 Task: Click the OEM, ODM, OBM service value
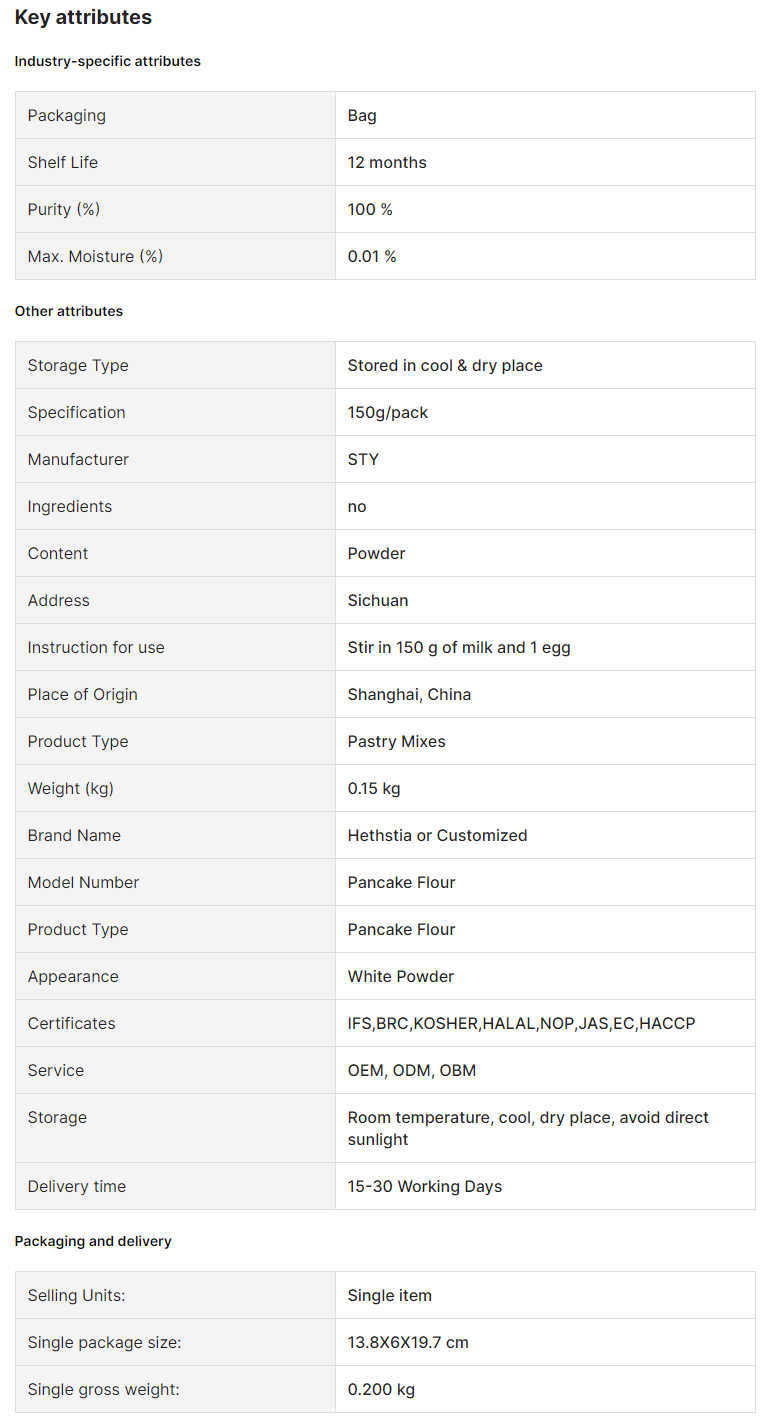pyautogui.click(x=412, y=1070)
